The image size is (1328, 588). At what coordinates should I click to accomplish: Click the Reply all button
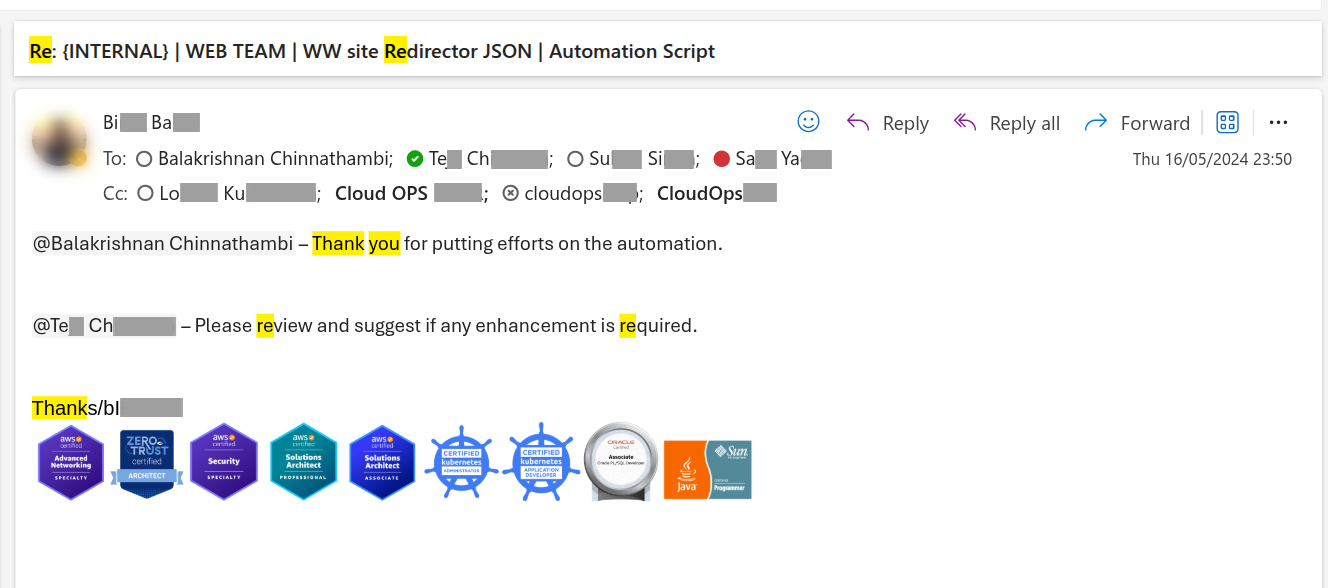1006,123
